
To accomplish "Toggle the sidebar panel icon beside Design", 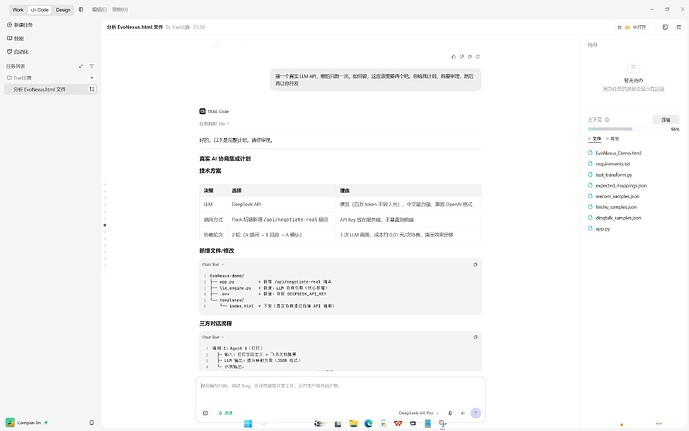I will pos(81,9).
